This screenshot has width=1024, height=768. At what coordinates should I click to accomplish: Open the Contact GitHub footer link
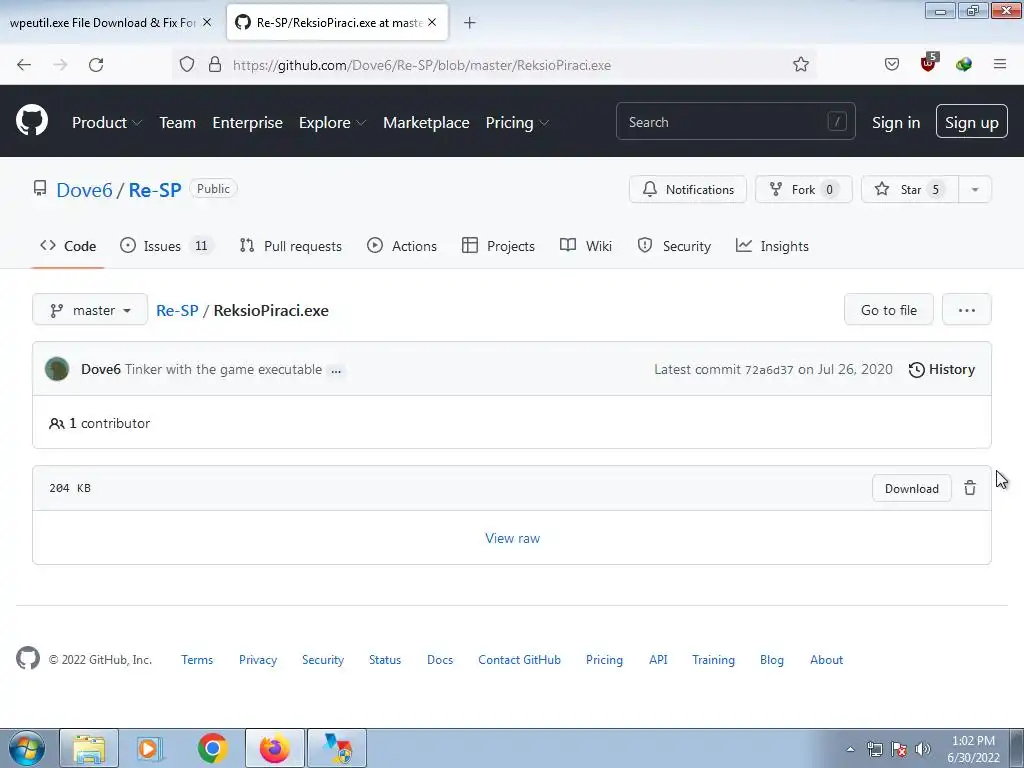click(519, 660)
